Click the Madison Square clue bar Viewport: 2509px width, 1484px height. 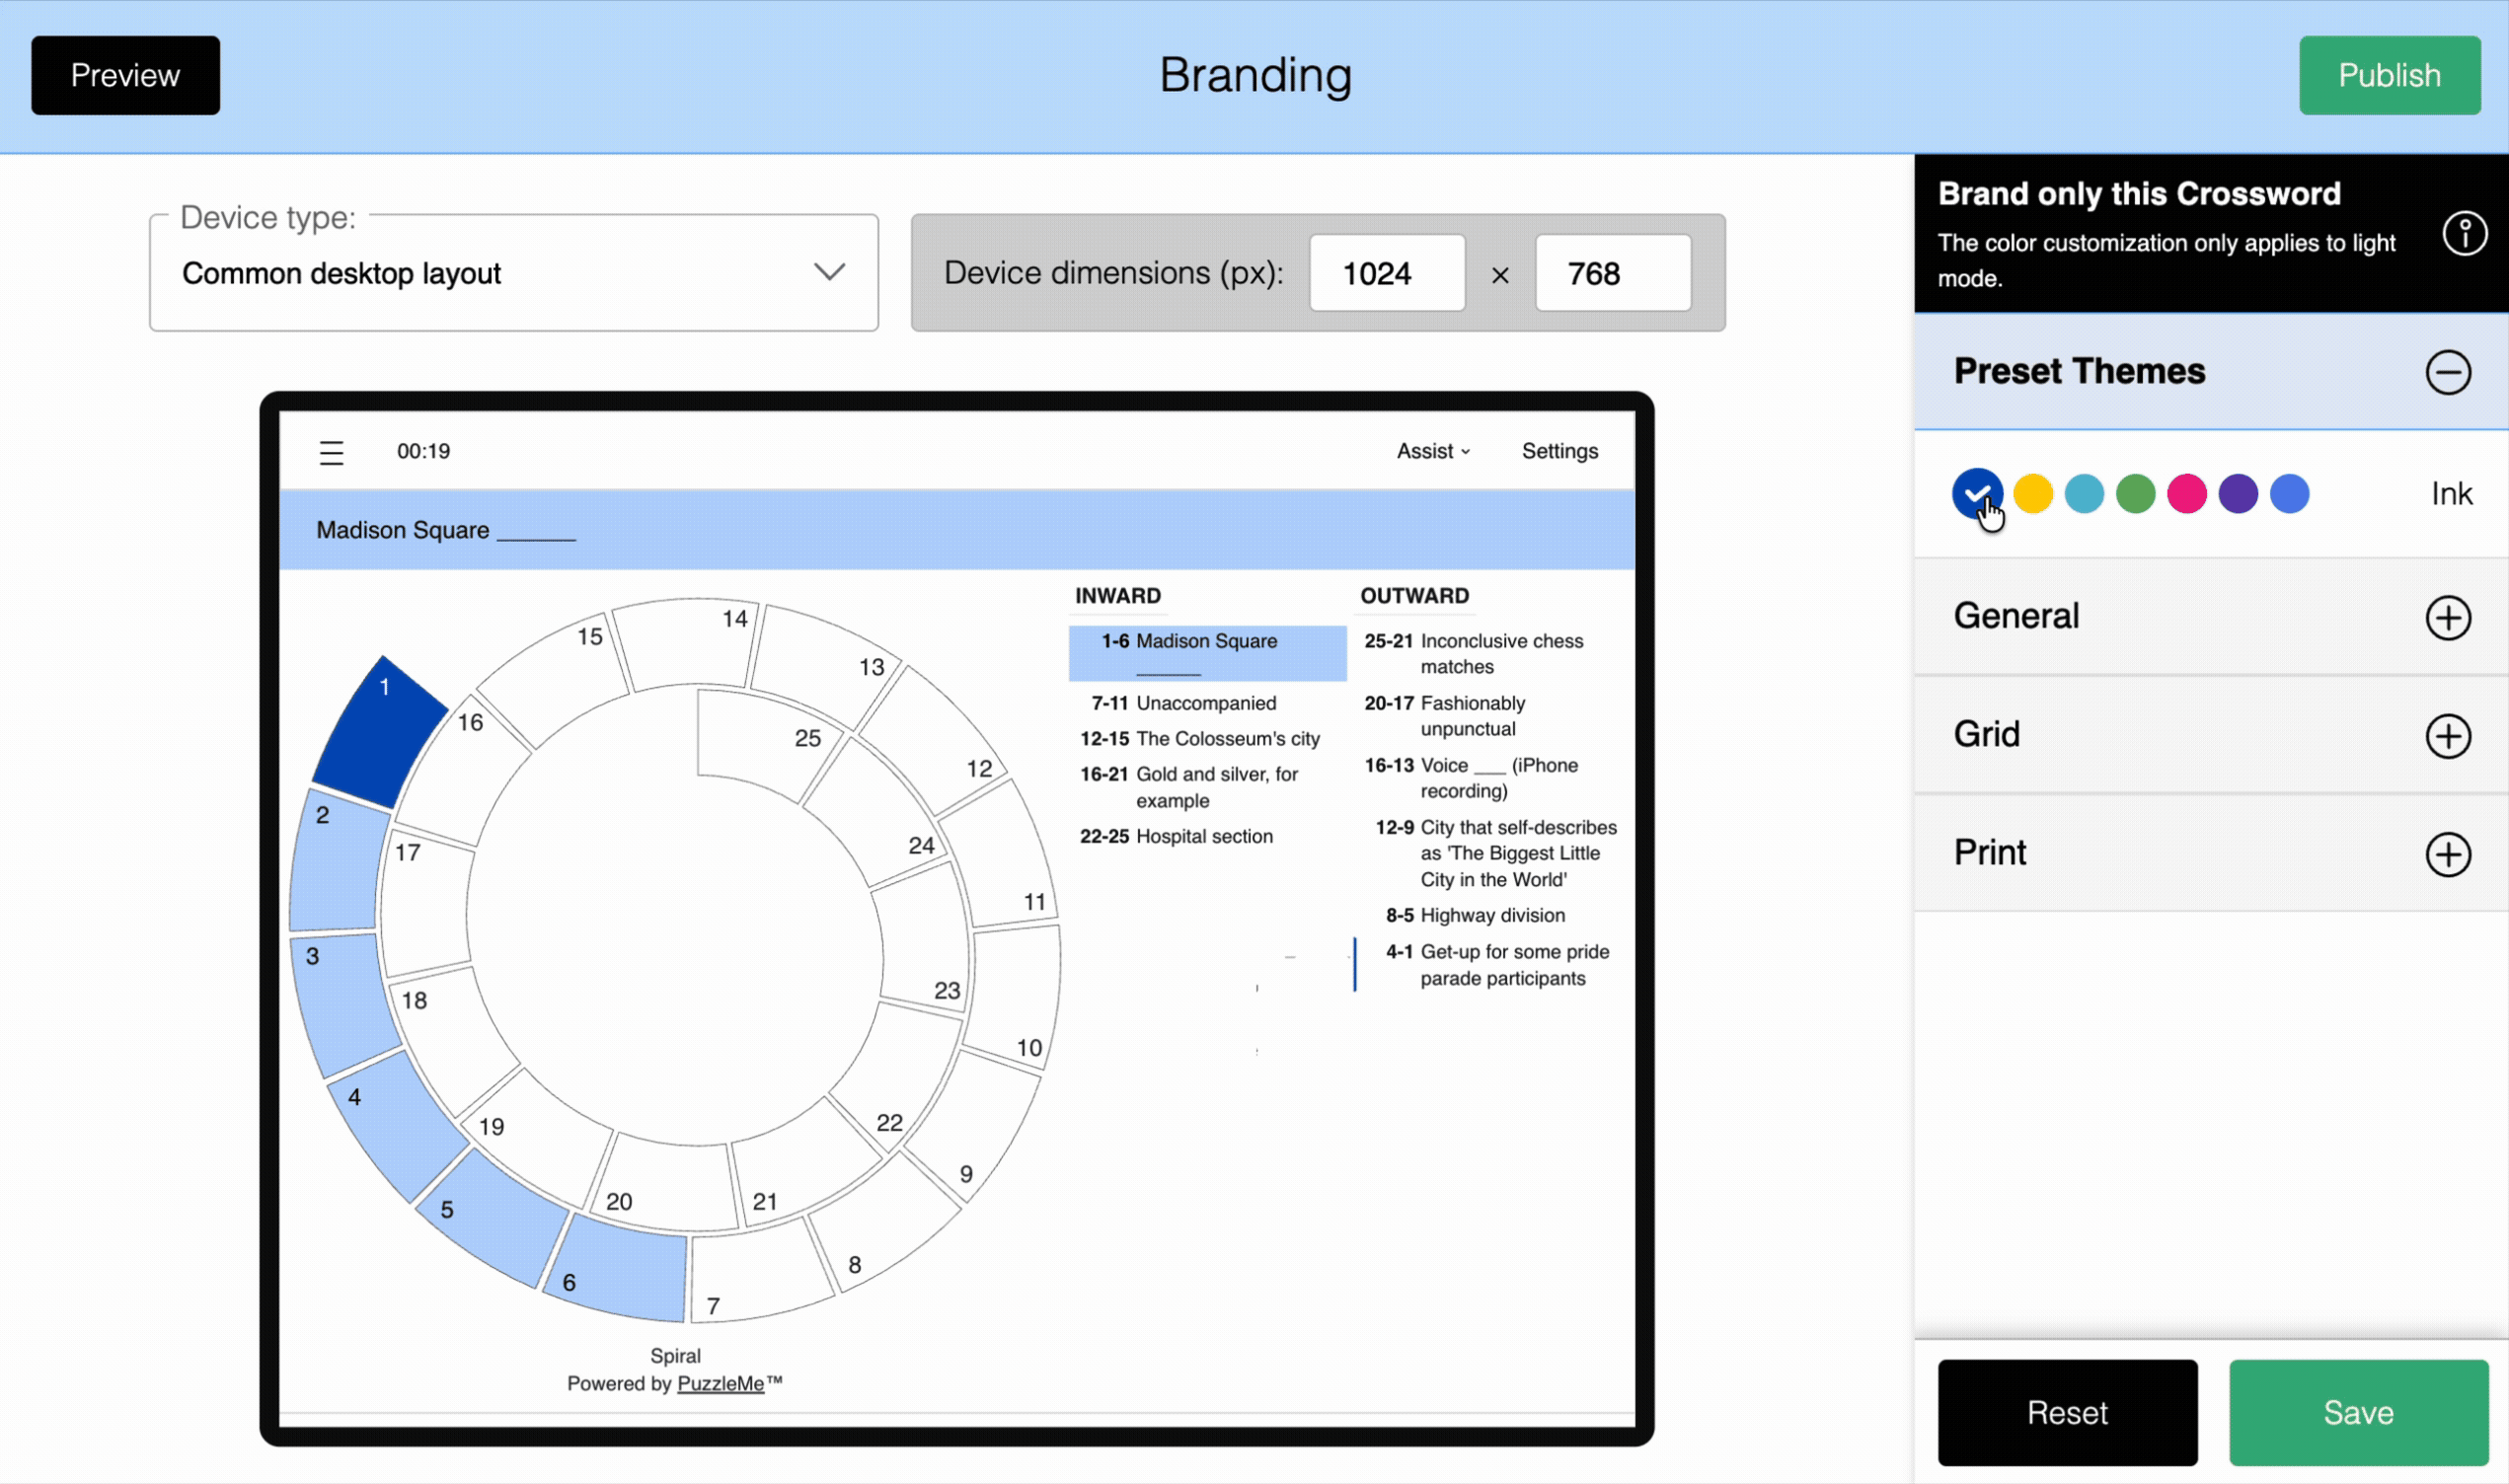pos(957,530)
